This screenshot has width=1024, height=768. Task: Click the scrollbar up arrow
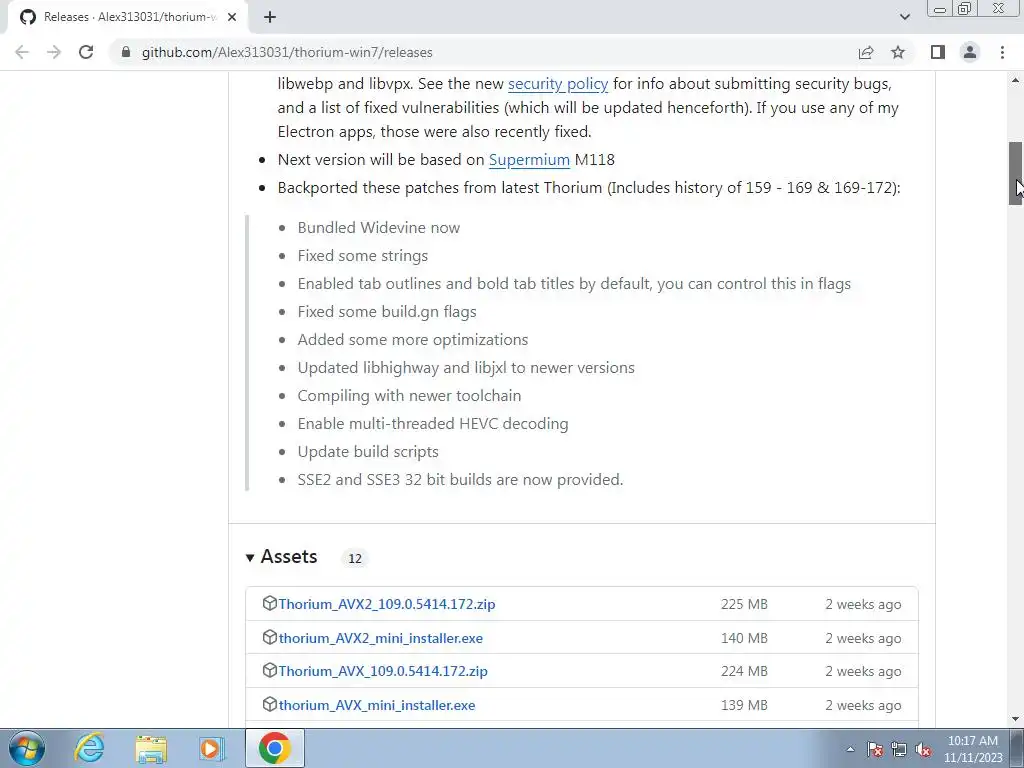tap(1015, 80)
